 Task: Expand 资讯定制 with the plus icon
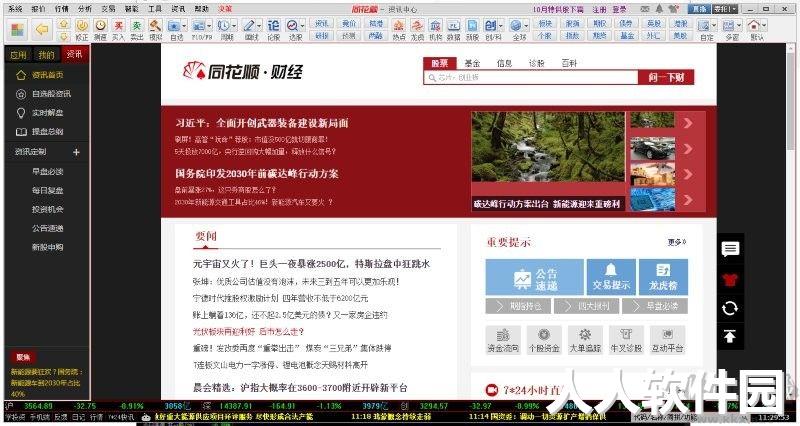pos(76,152)
